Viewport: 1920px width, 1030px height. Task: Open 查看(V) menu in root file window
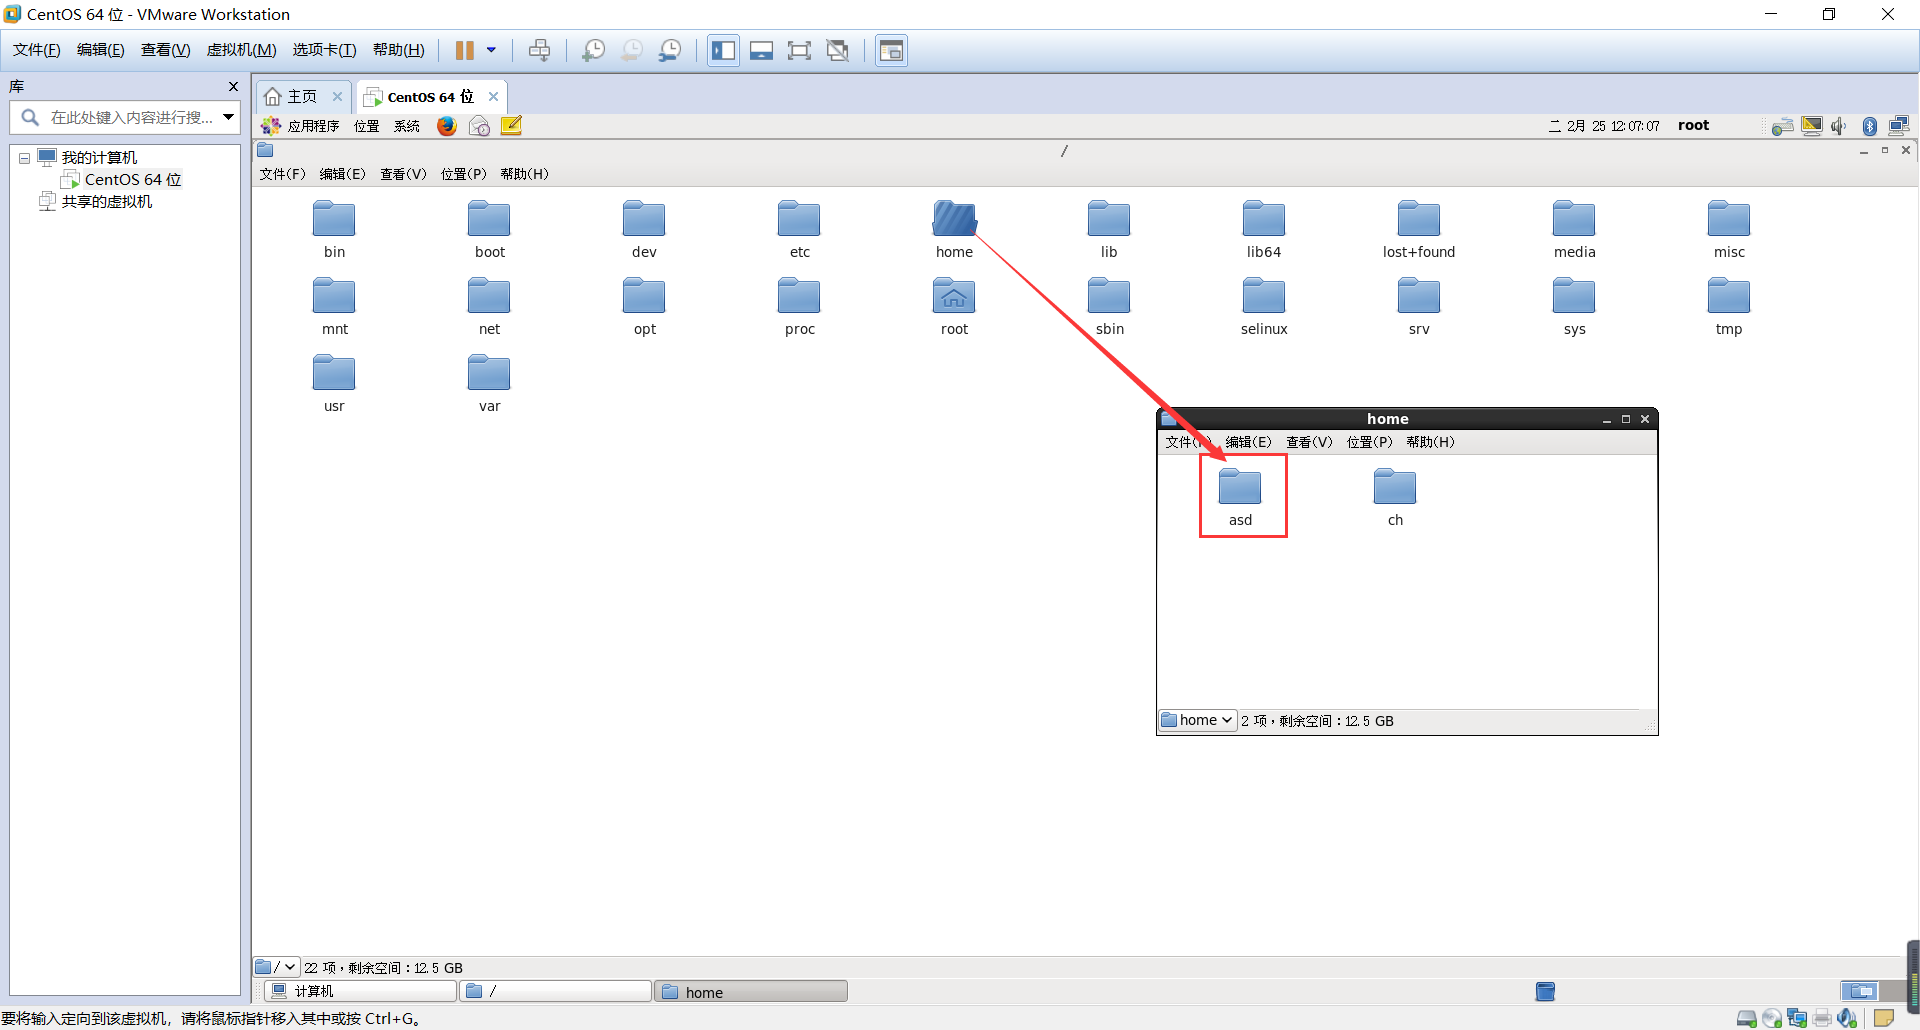click(403, 174)
